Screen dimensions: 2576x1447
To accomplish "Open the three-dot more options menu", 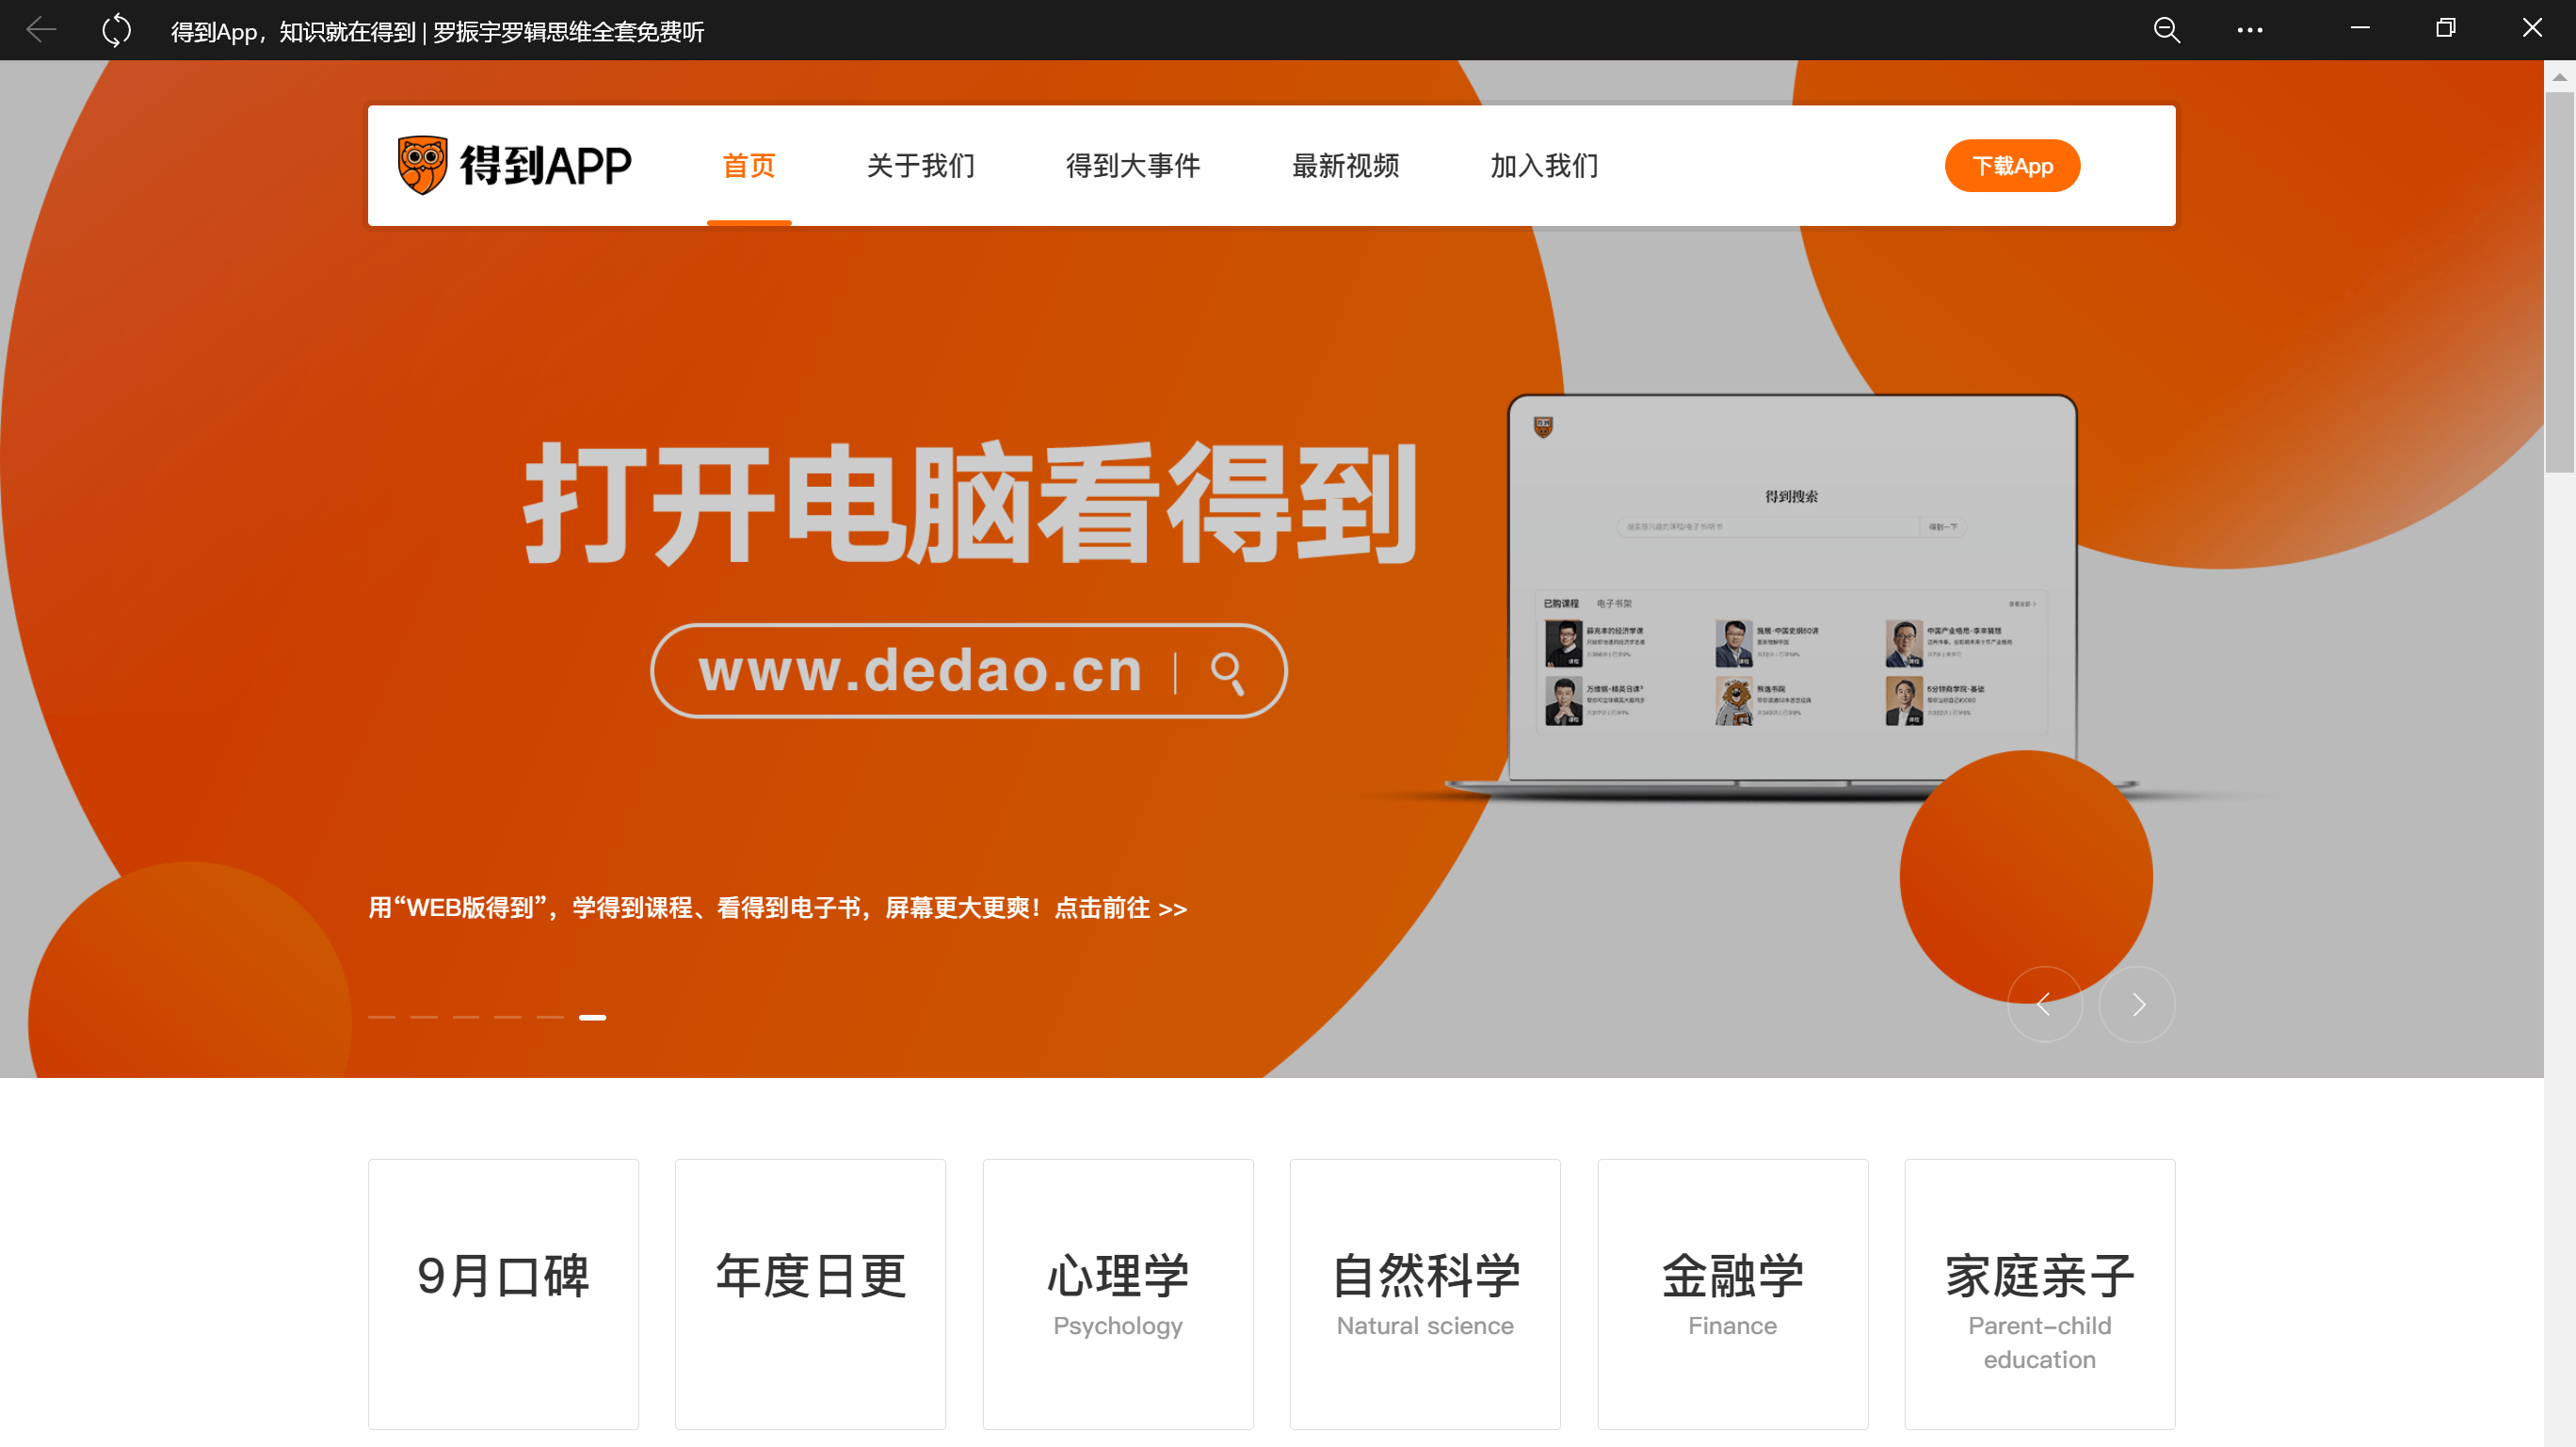I will [2250, 30].
